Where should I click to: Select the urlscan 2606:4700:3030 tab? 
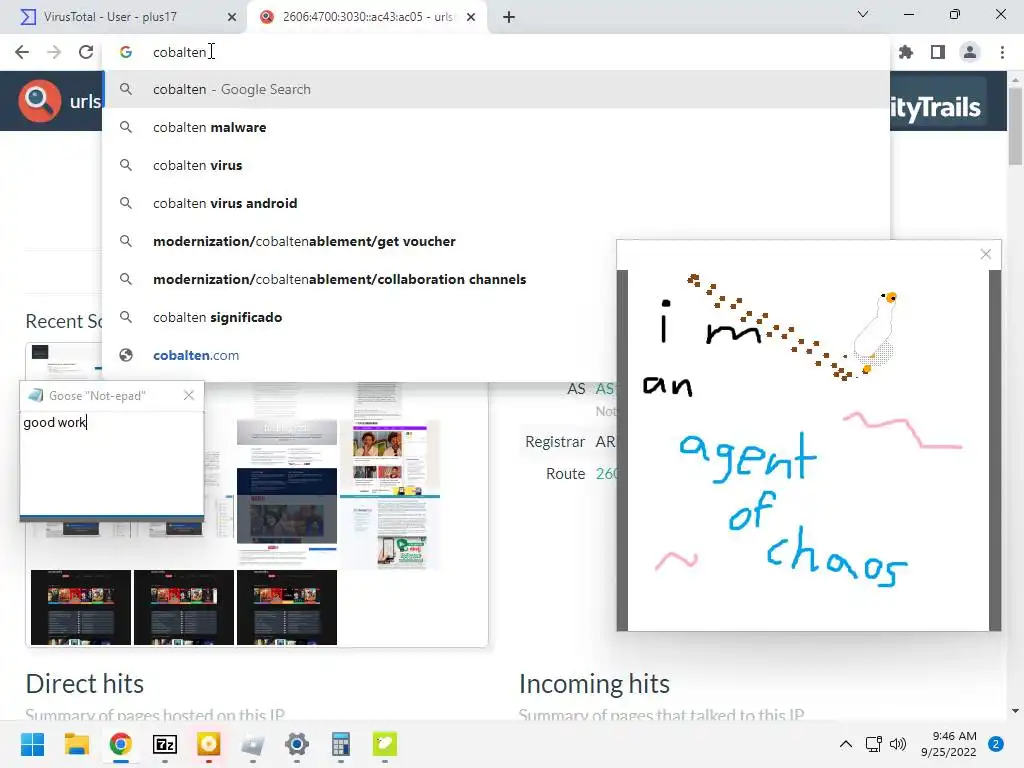[x=366, y=17]
